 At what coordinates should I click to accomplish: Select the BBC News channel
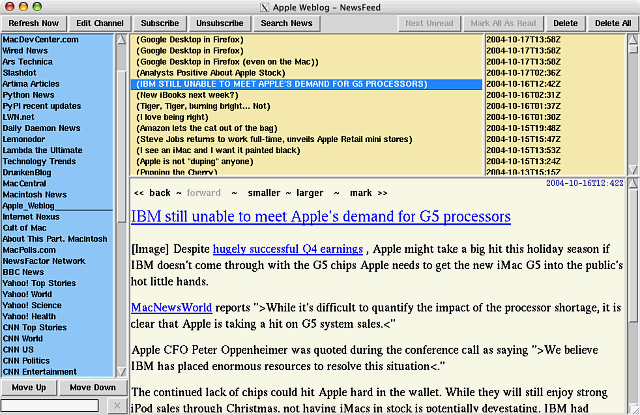pyautogui.click(x=57, y=272)
